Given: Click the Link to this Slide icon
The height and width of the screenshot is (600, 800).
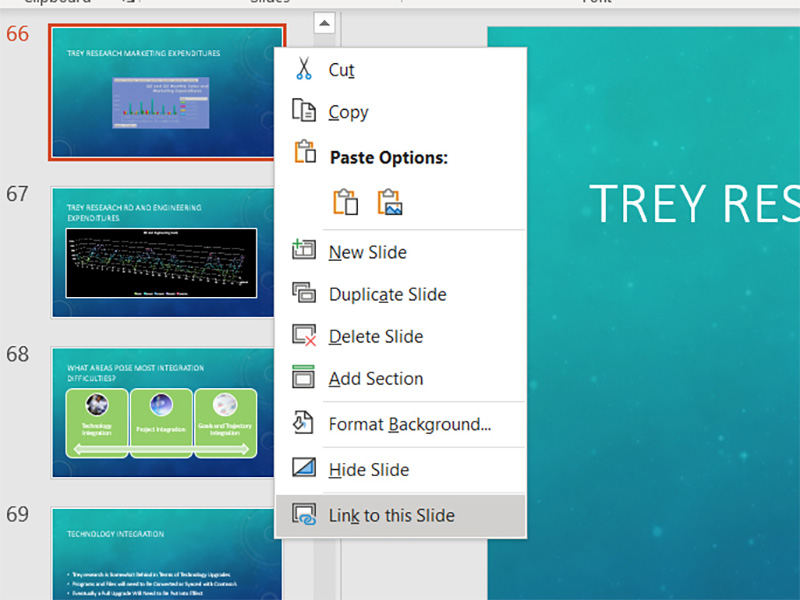Looking at the screenshot, I should coord(304,514).
